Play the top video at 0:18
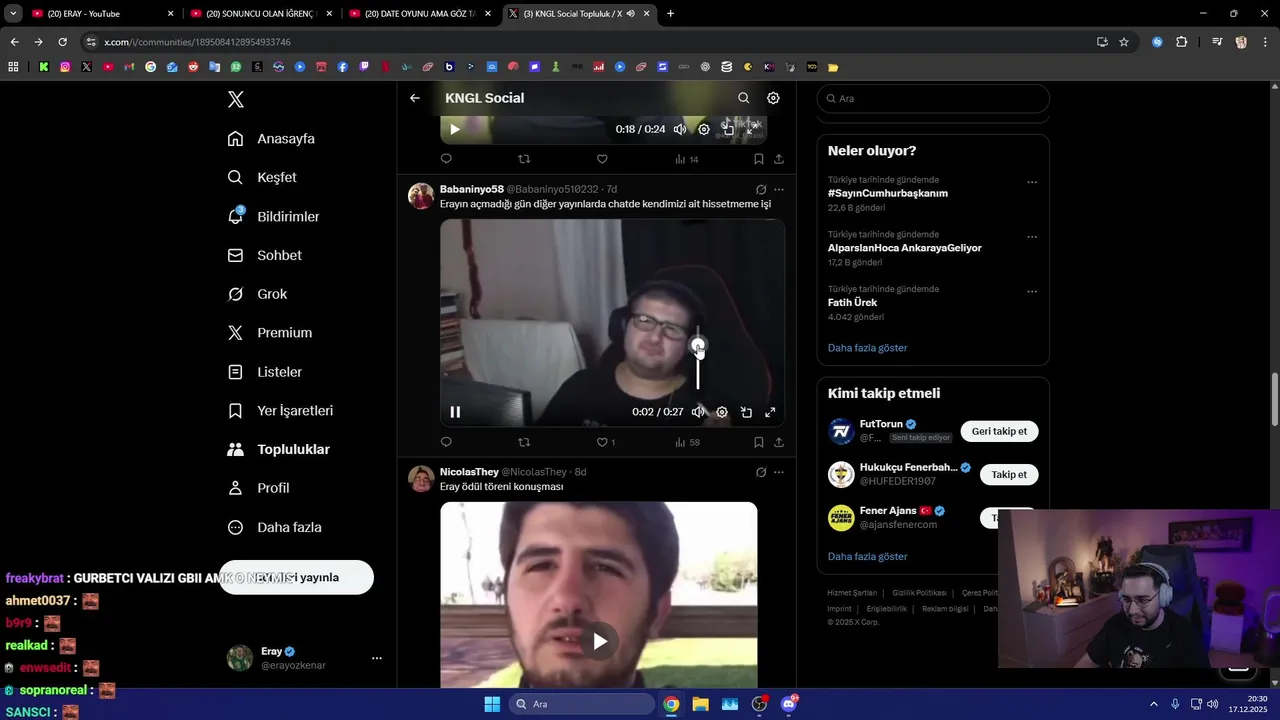This screenshot has width=1280, height=720. 455,129
